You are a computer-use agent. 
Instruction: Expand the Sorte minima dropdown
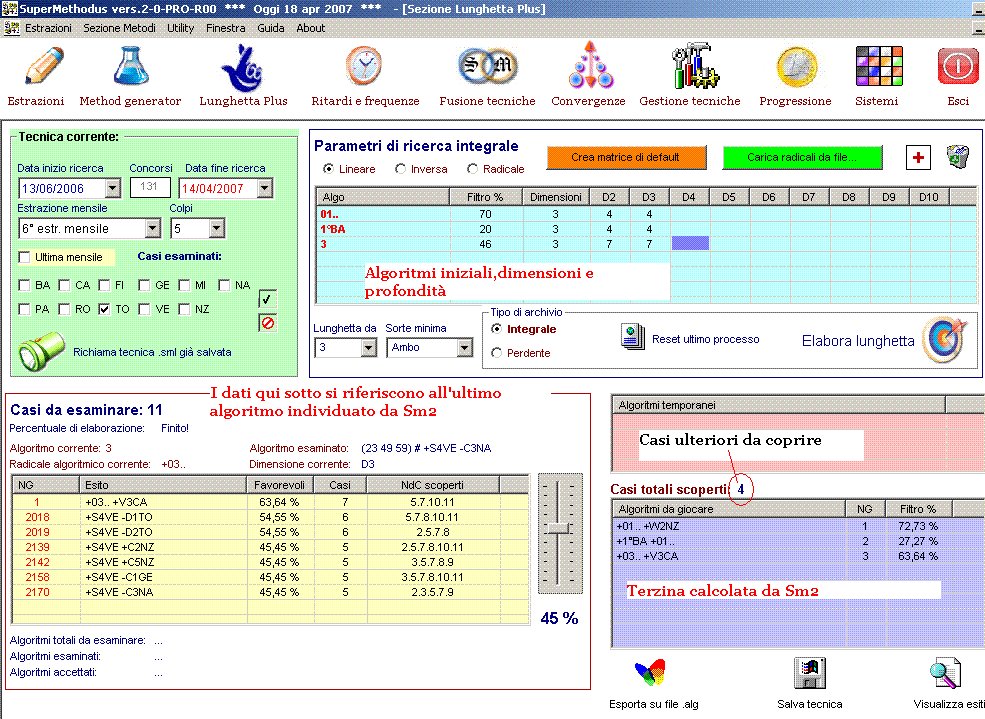click(x=465, y=347)
